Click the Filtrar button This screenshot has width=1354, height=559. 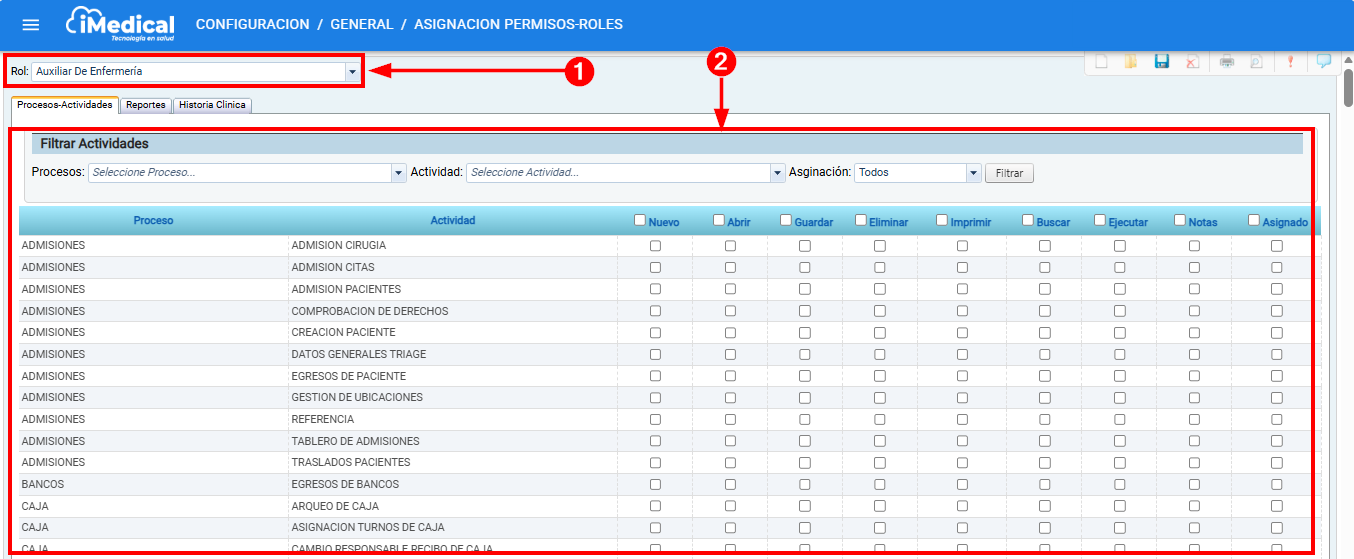click(x=1009, y=174)
